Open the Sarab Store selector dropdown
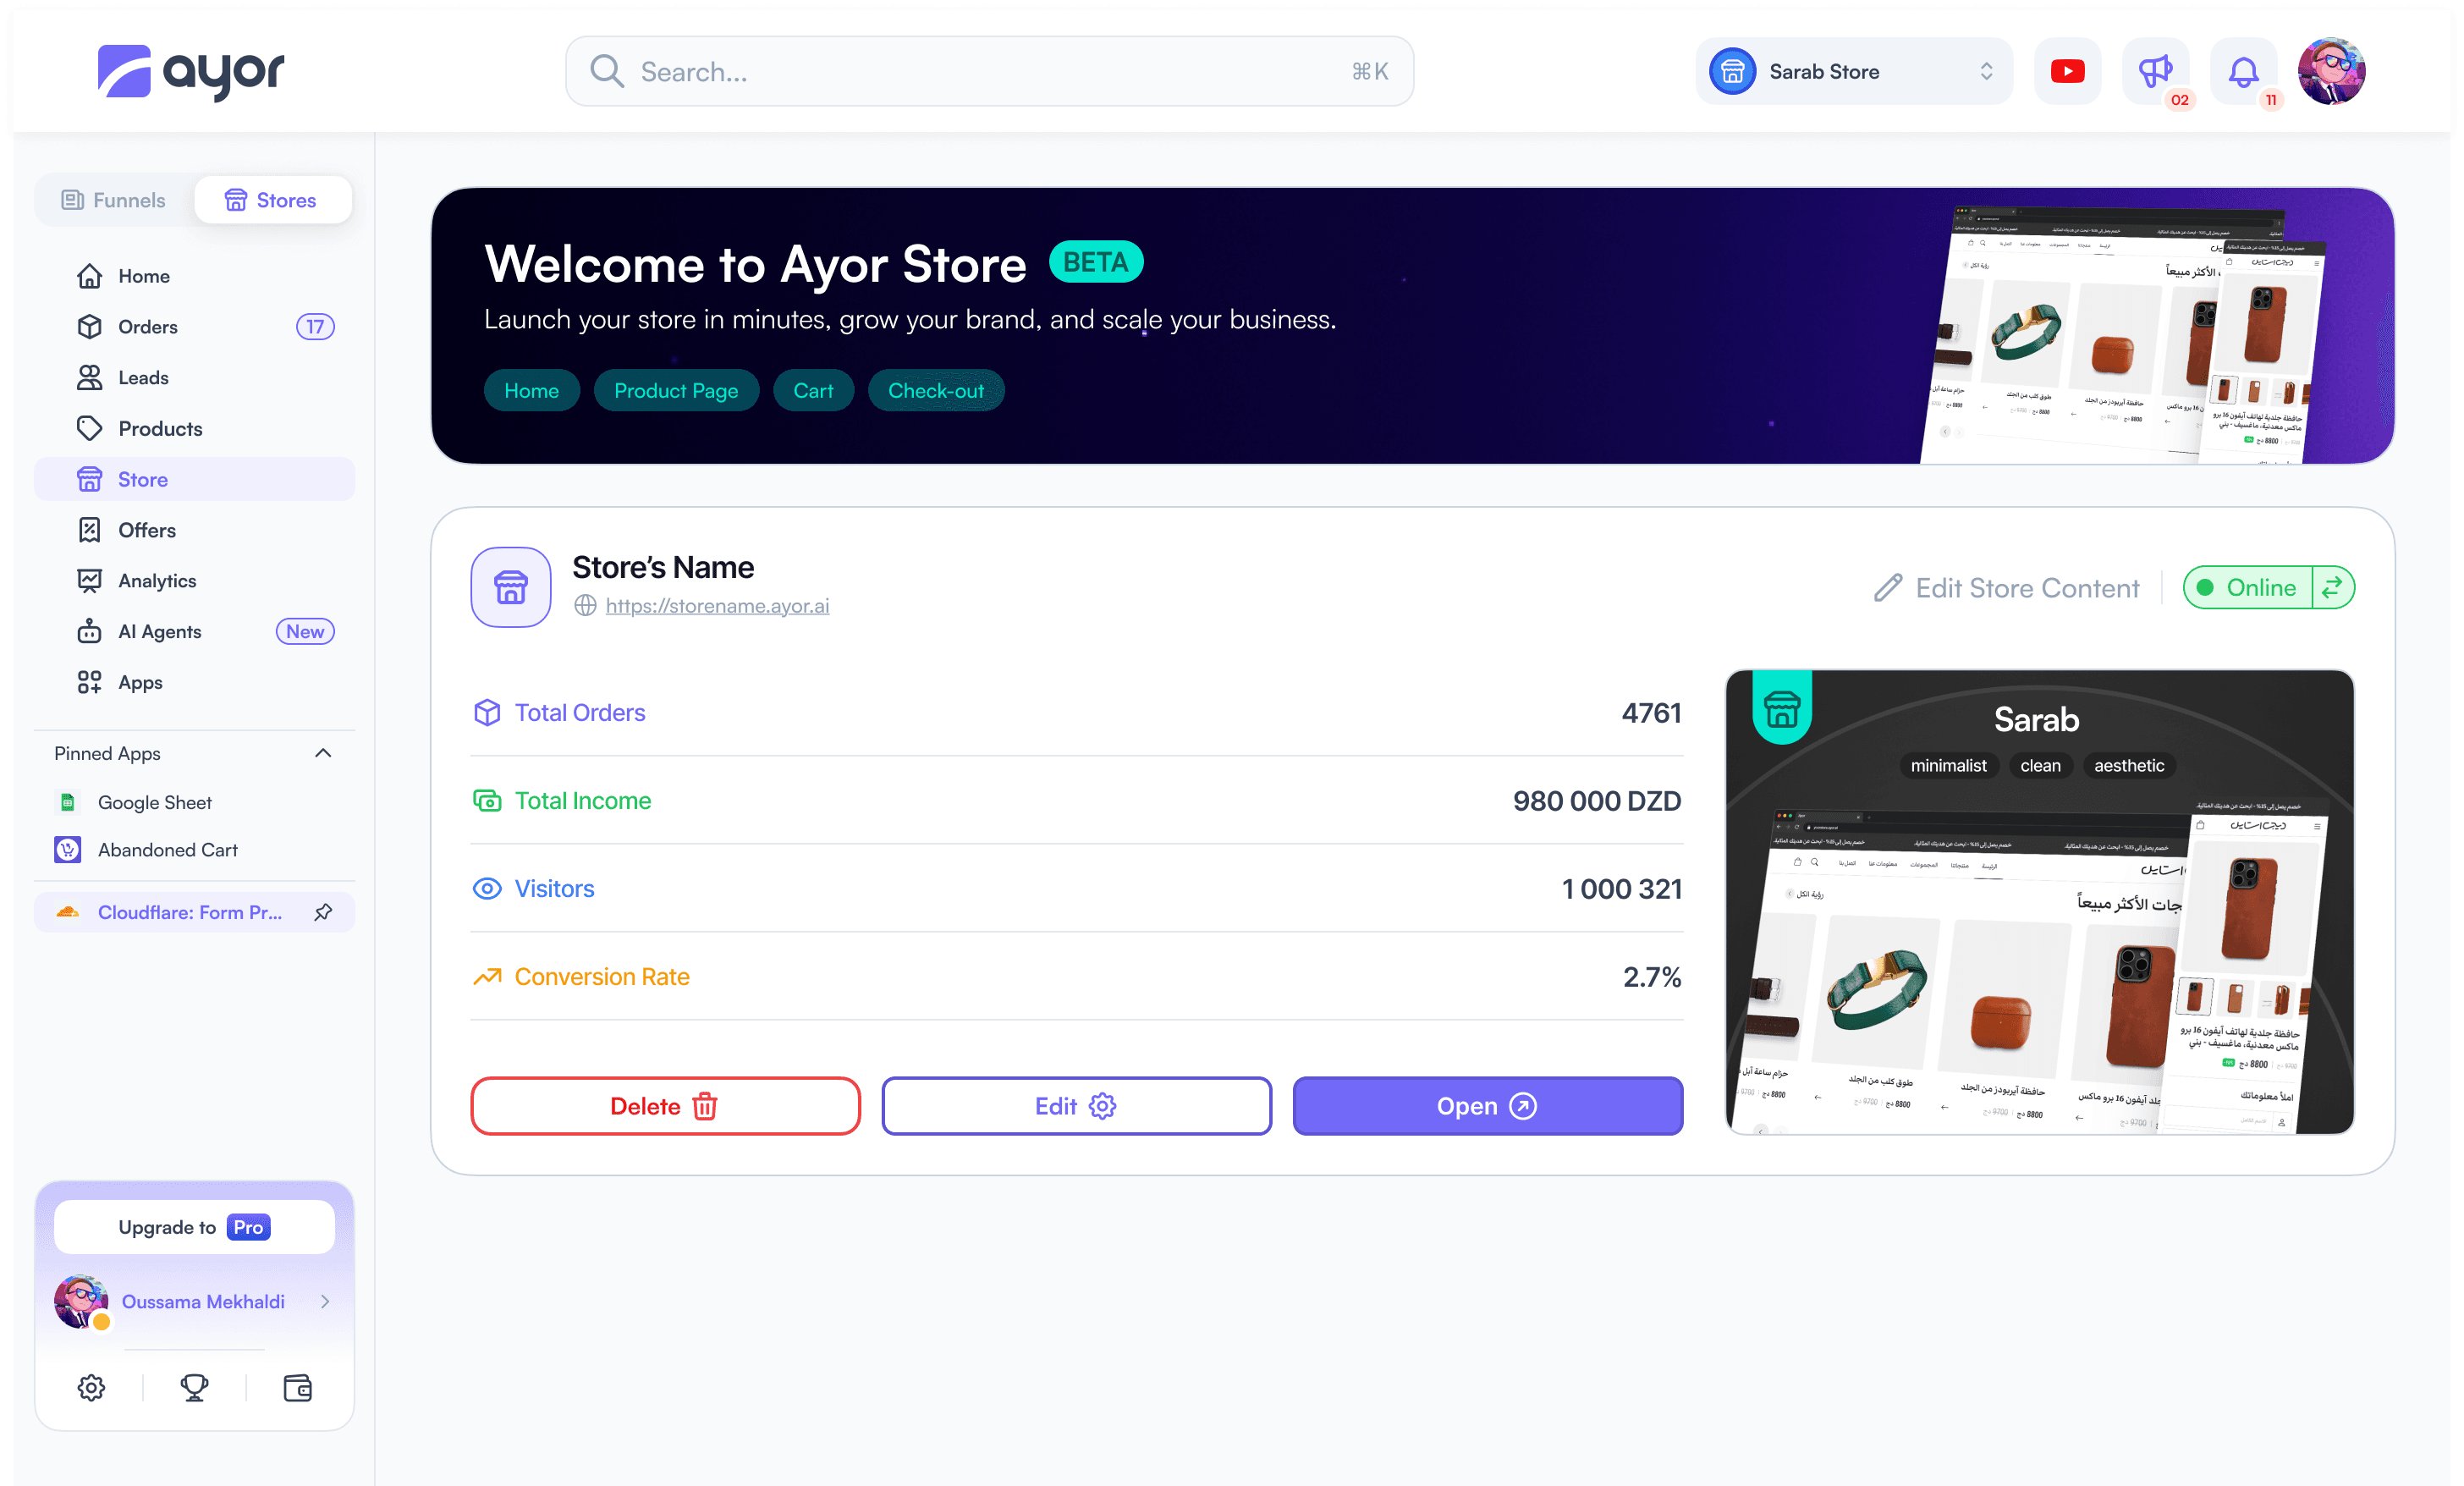The image size is (2464, 1486). (x=1853, y=71)
